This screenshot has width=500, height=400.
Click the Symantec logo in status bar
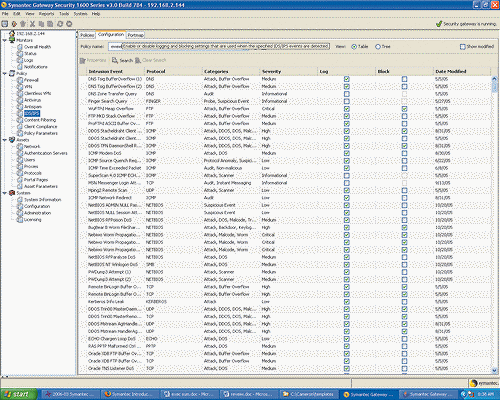485,383
